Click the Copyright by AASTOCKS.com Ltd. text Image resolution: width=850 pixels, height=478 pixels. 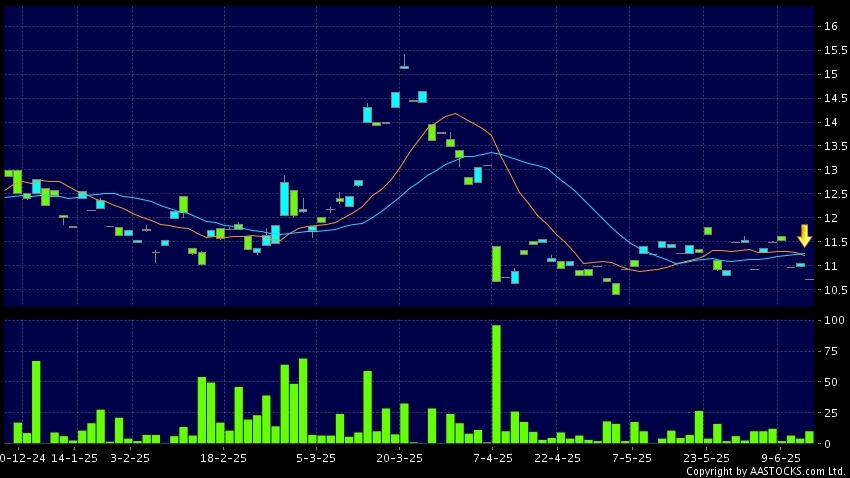tap(766, 471)
